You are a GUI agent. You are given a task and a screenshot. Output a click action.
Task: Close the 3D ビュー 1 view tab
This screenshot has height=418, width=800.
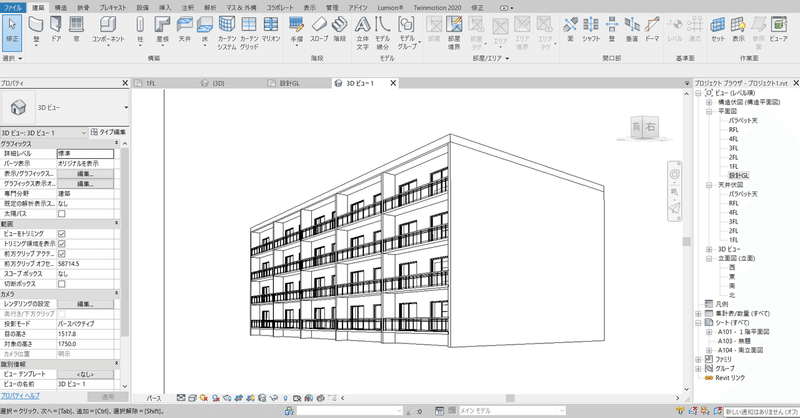click(393, 83)
